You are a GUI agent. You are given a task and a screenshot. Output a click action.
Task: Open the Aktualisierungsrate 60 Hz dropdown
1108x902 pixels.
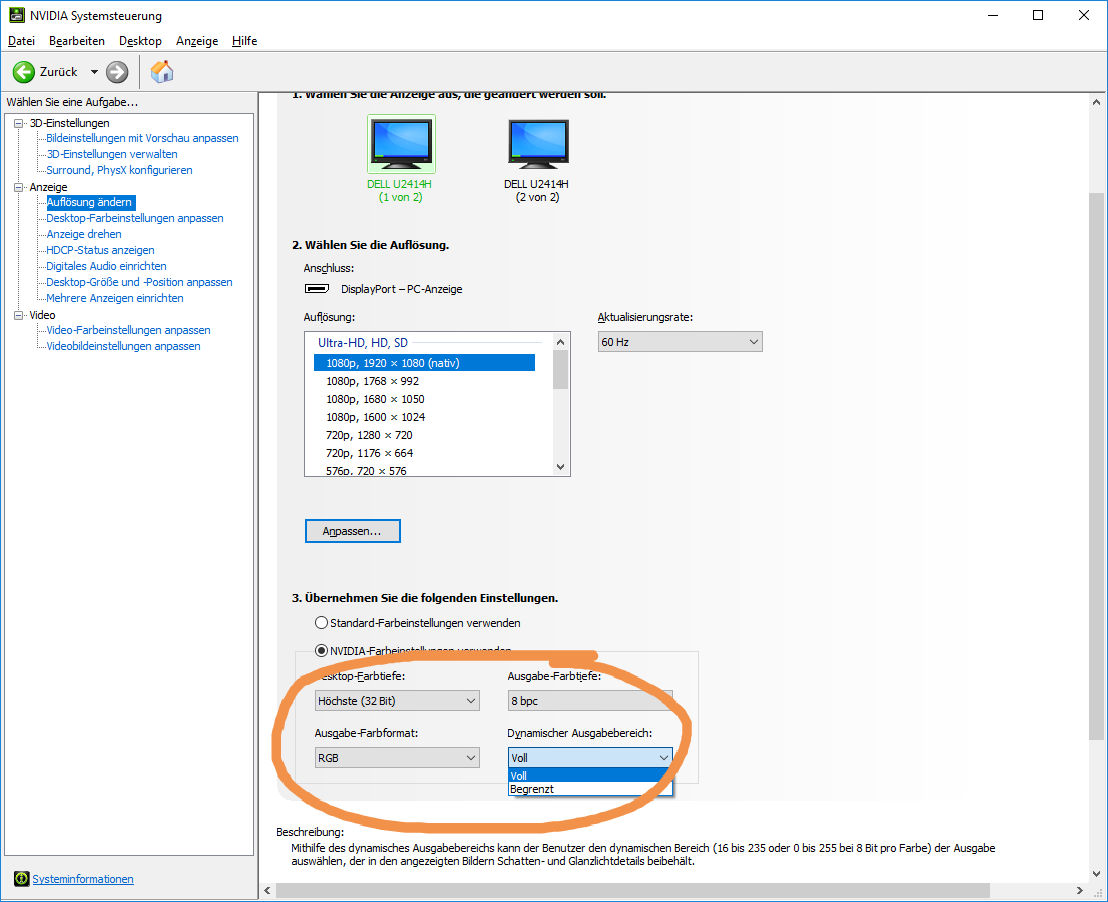tap(680, 342)
